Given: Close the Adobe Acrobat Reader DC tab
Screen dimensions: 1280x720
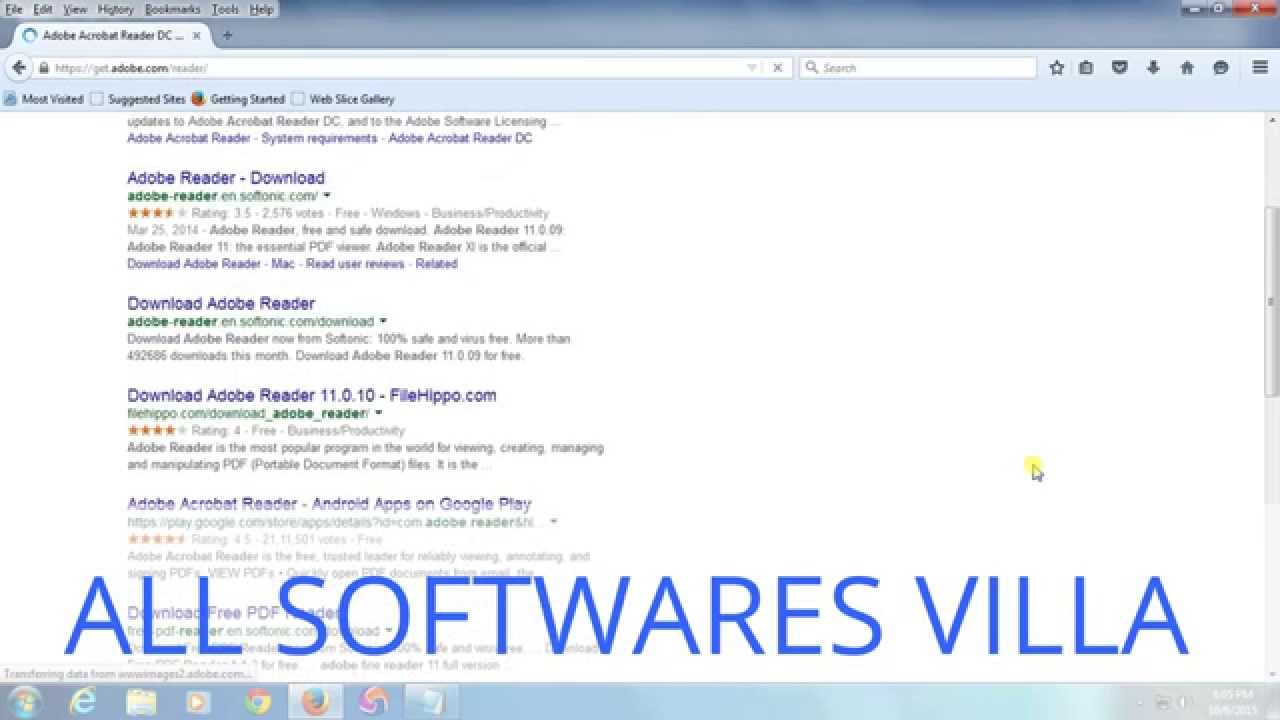Looking at the screenshot, I should (x=197, y=35).
